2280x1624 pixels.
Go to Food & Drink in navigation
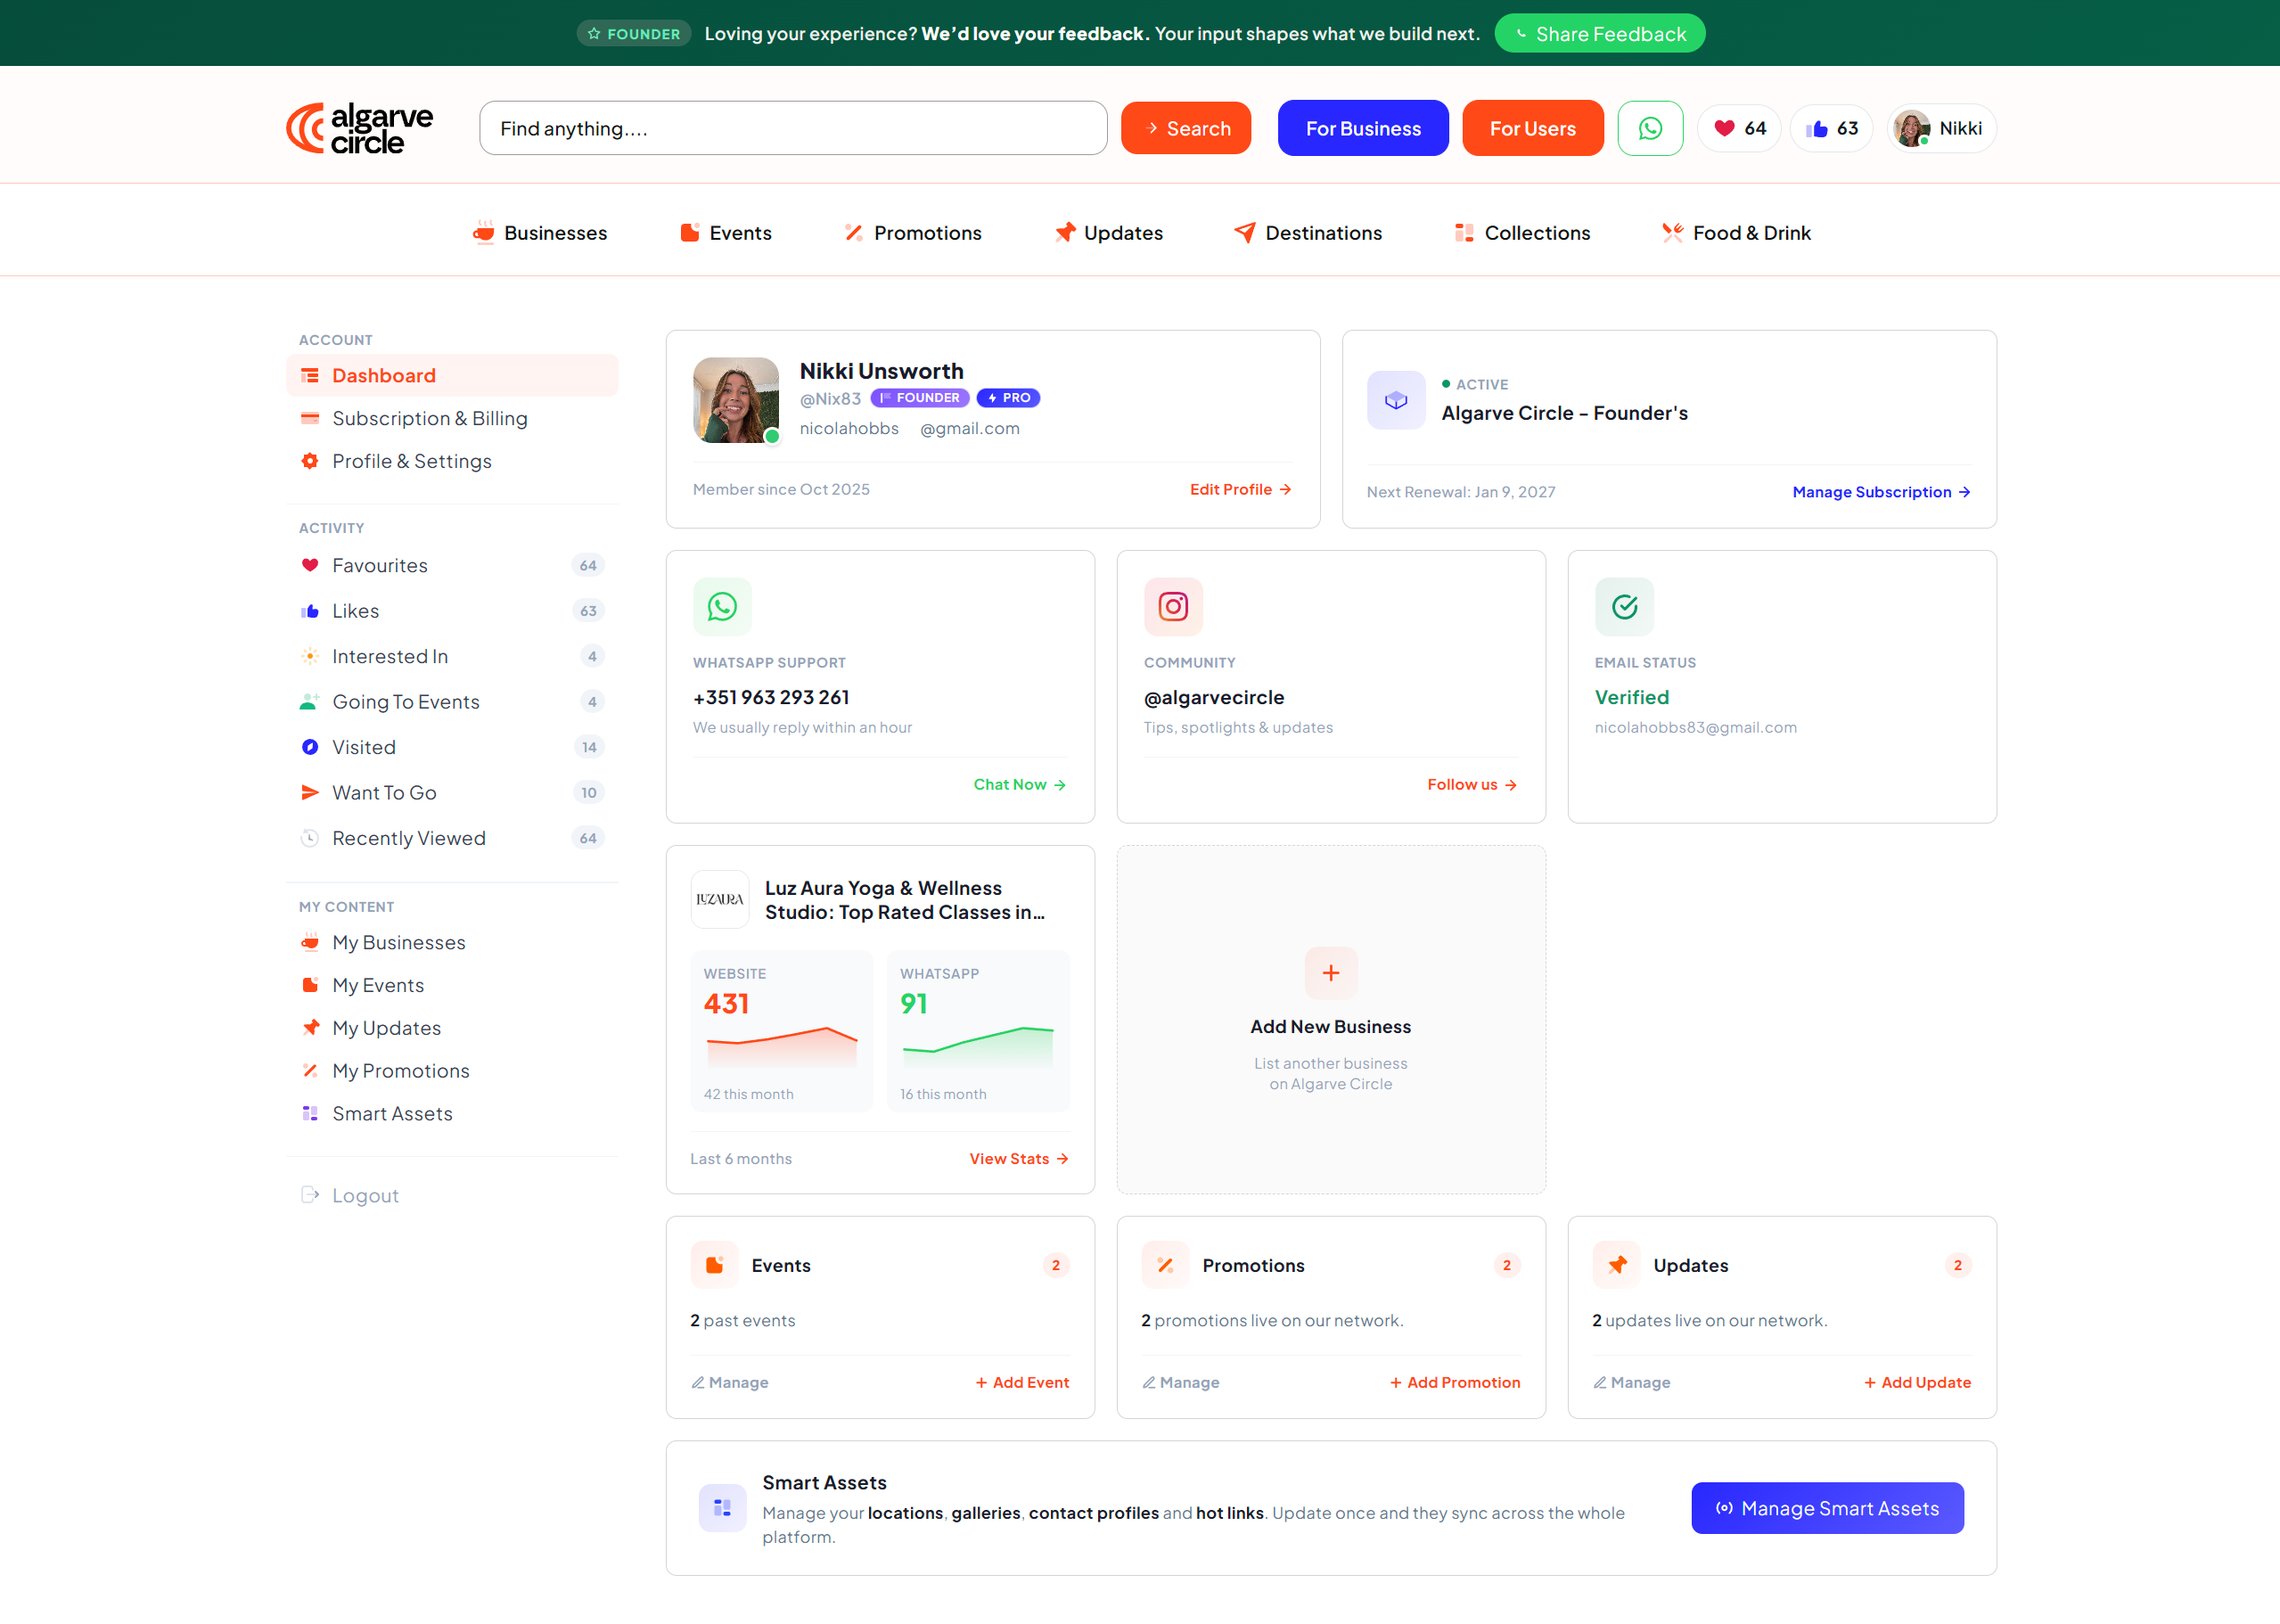1736,233
